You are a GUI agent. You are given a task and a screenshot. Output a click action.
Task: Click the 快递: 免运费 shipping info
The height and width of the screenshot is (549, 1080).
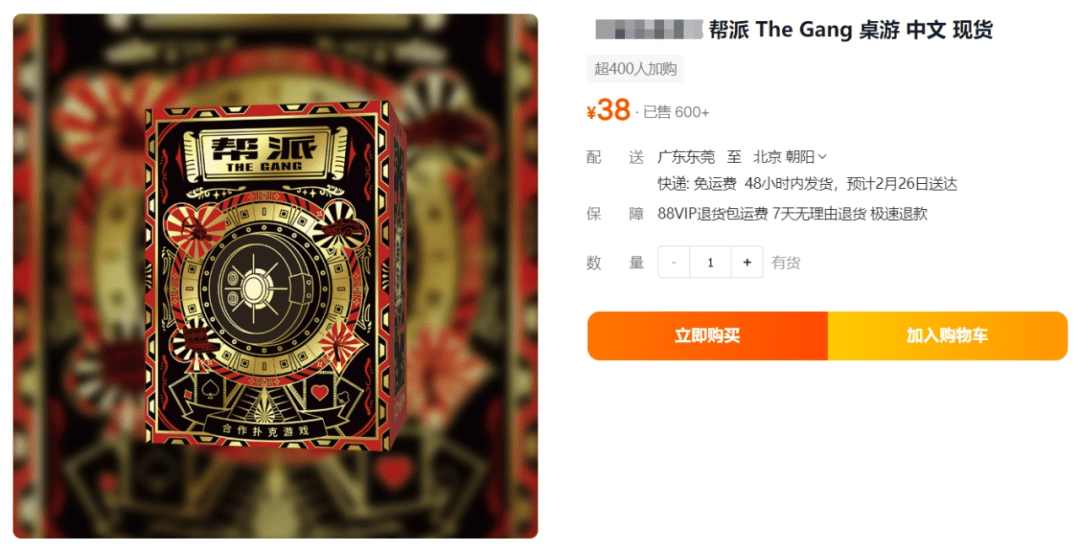point(697,184)
